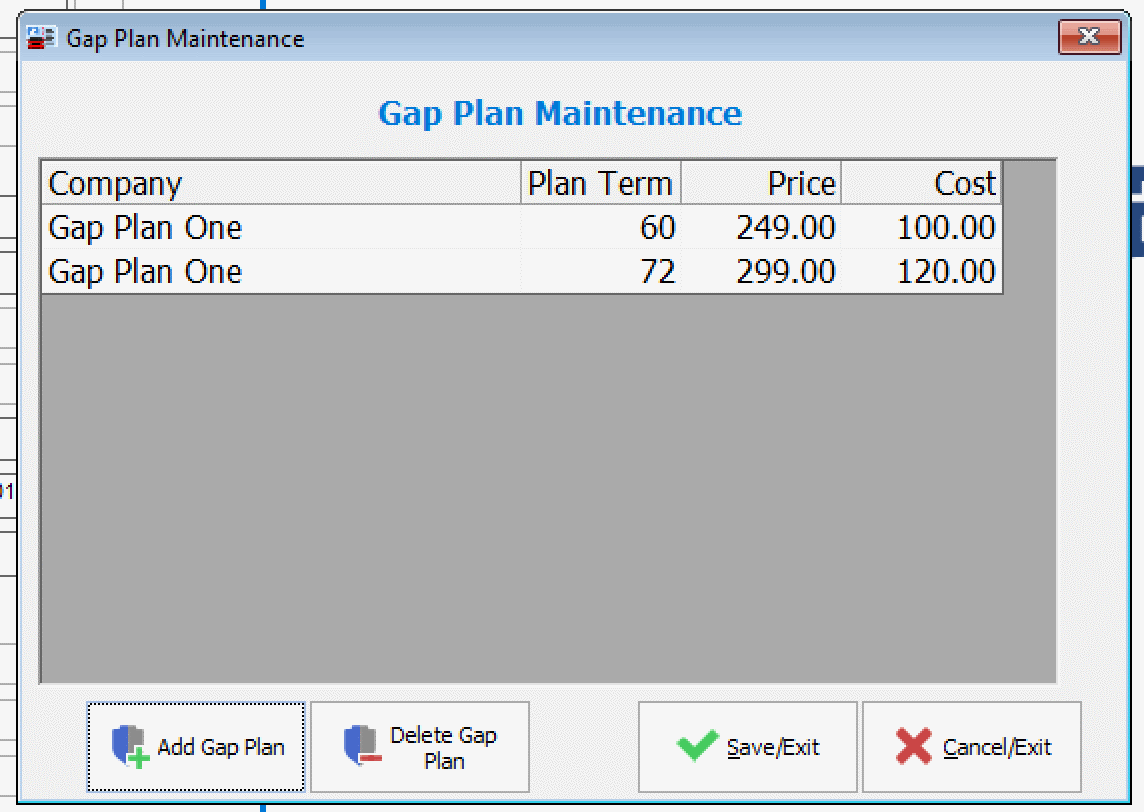Close the Gap Plan Maintenance window
The image size is (1144, 812).
(x=1089, y=36)
